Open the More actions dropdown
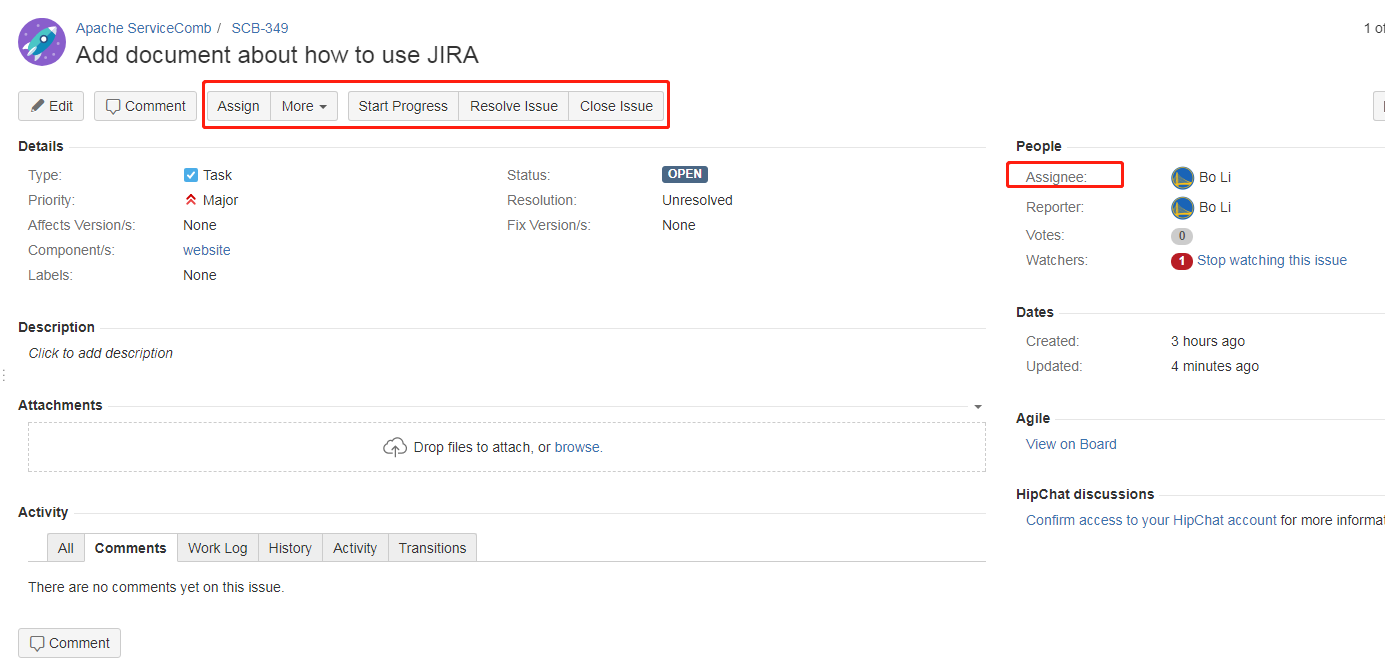Image resolution: width=1385 pixels, height=659 pixels. coord(303,106)
